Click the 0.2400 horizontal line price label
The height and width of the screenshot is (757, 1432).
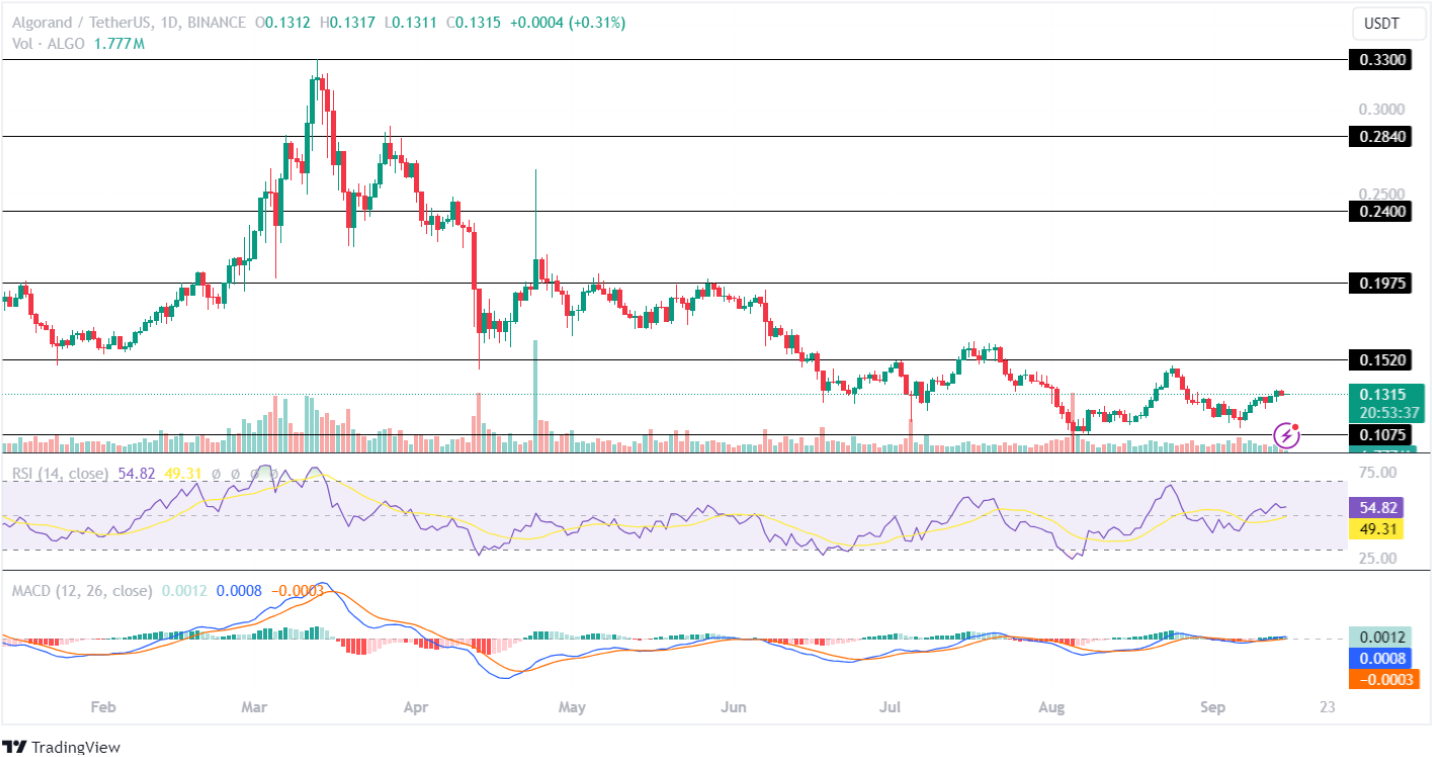point(1380,211)
